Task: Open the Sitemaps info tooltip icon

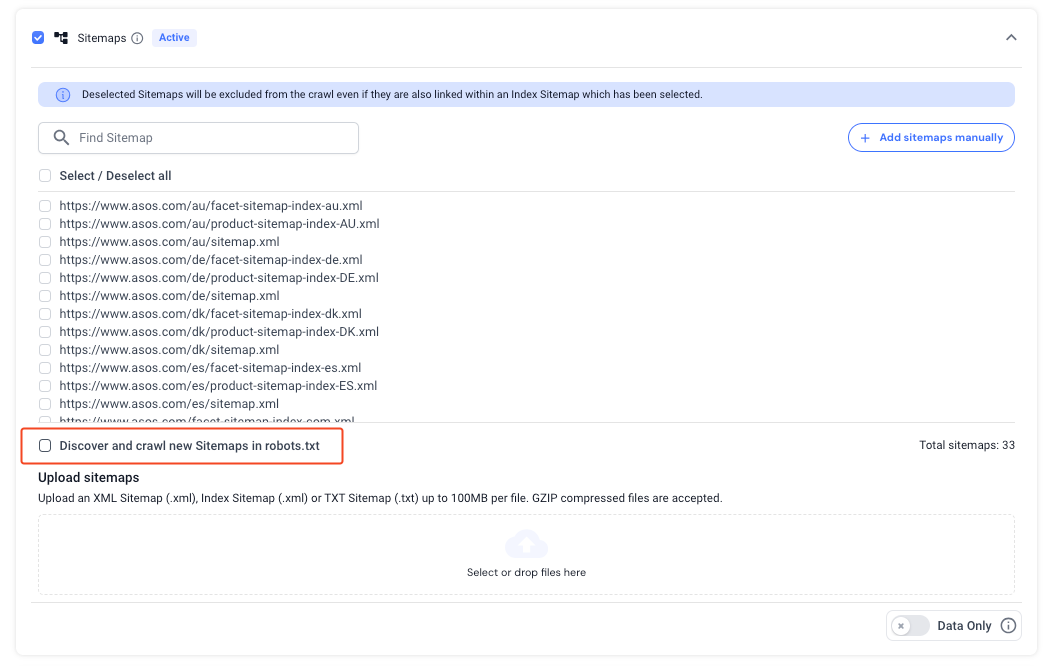Action: click(x=137, y=38)
